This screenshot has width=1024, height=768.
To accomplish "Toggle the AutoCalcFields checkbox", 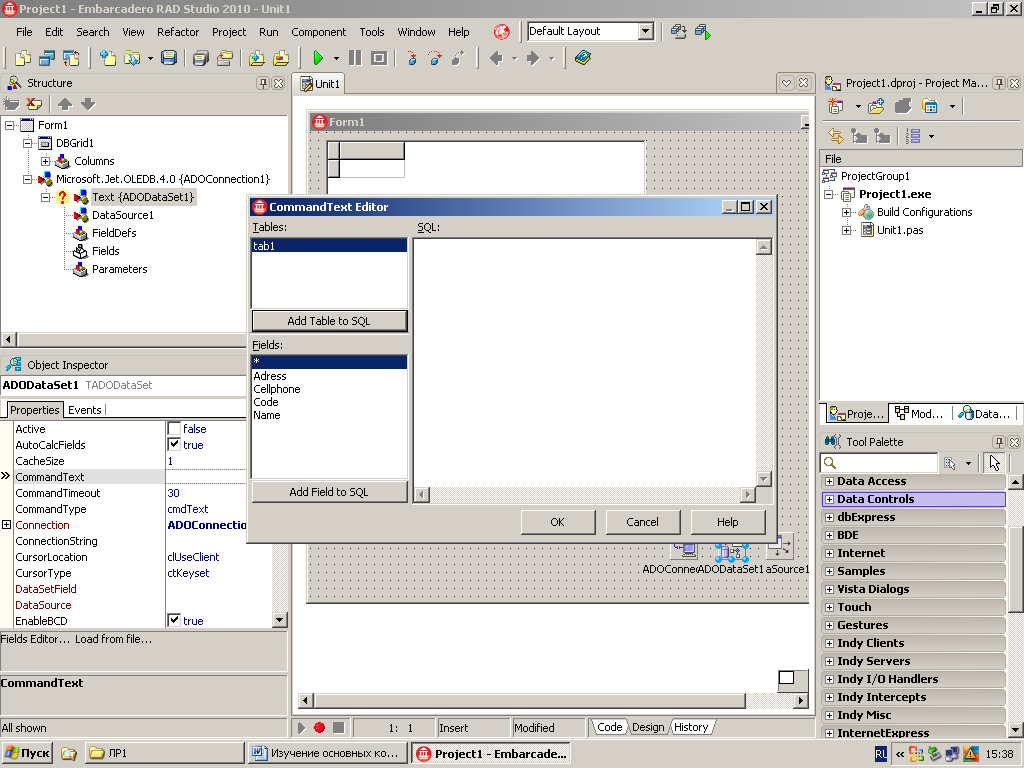I will (174, 445).
